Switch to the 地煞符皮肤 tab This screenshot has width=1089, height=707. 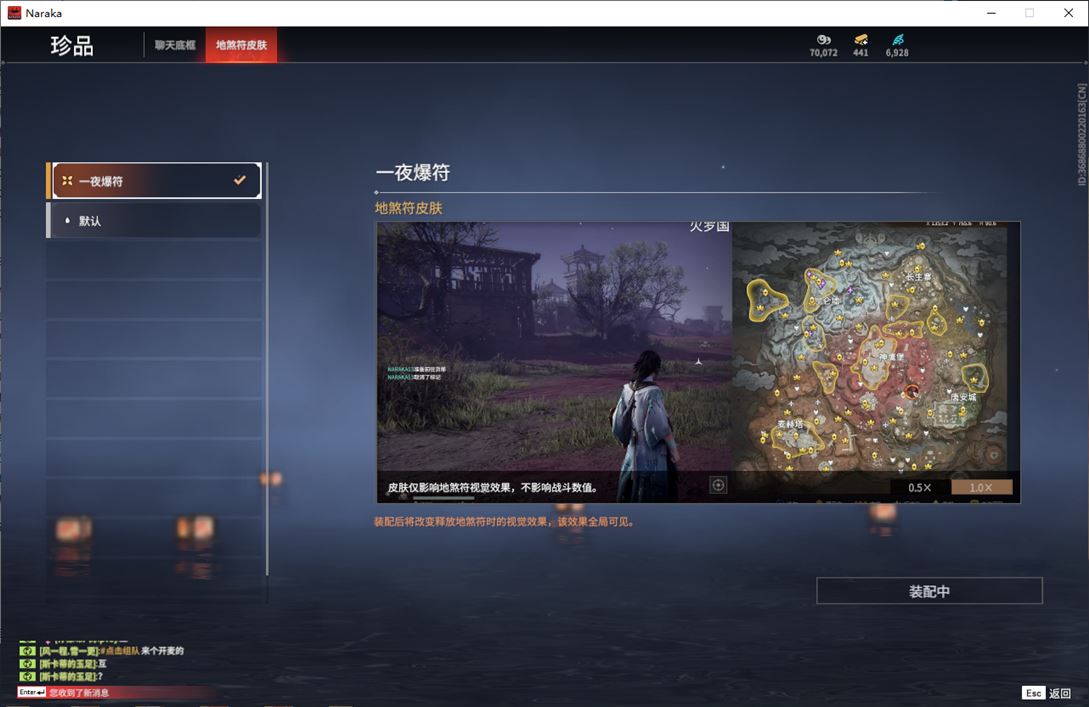pyautogui.click(x=241, y=45)
